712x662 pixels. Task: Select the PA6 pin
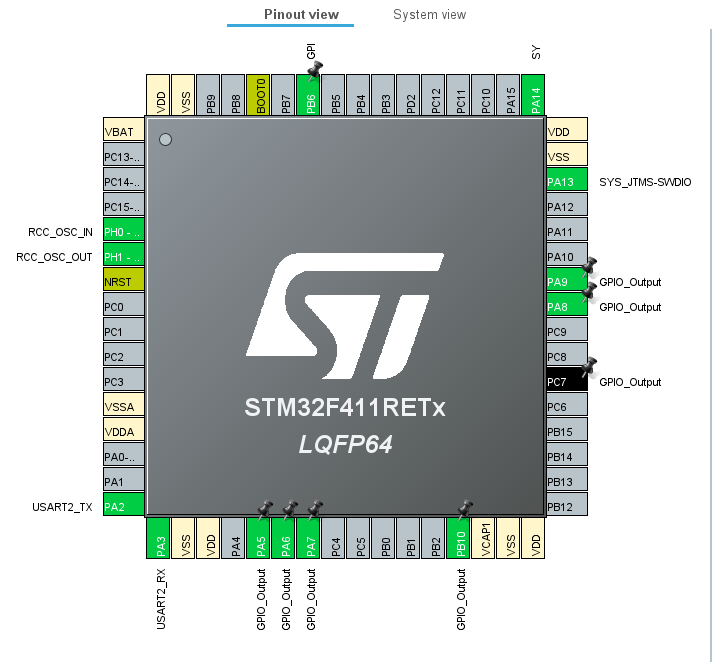coord(283,538)
